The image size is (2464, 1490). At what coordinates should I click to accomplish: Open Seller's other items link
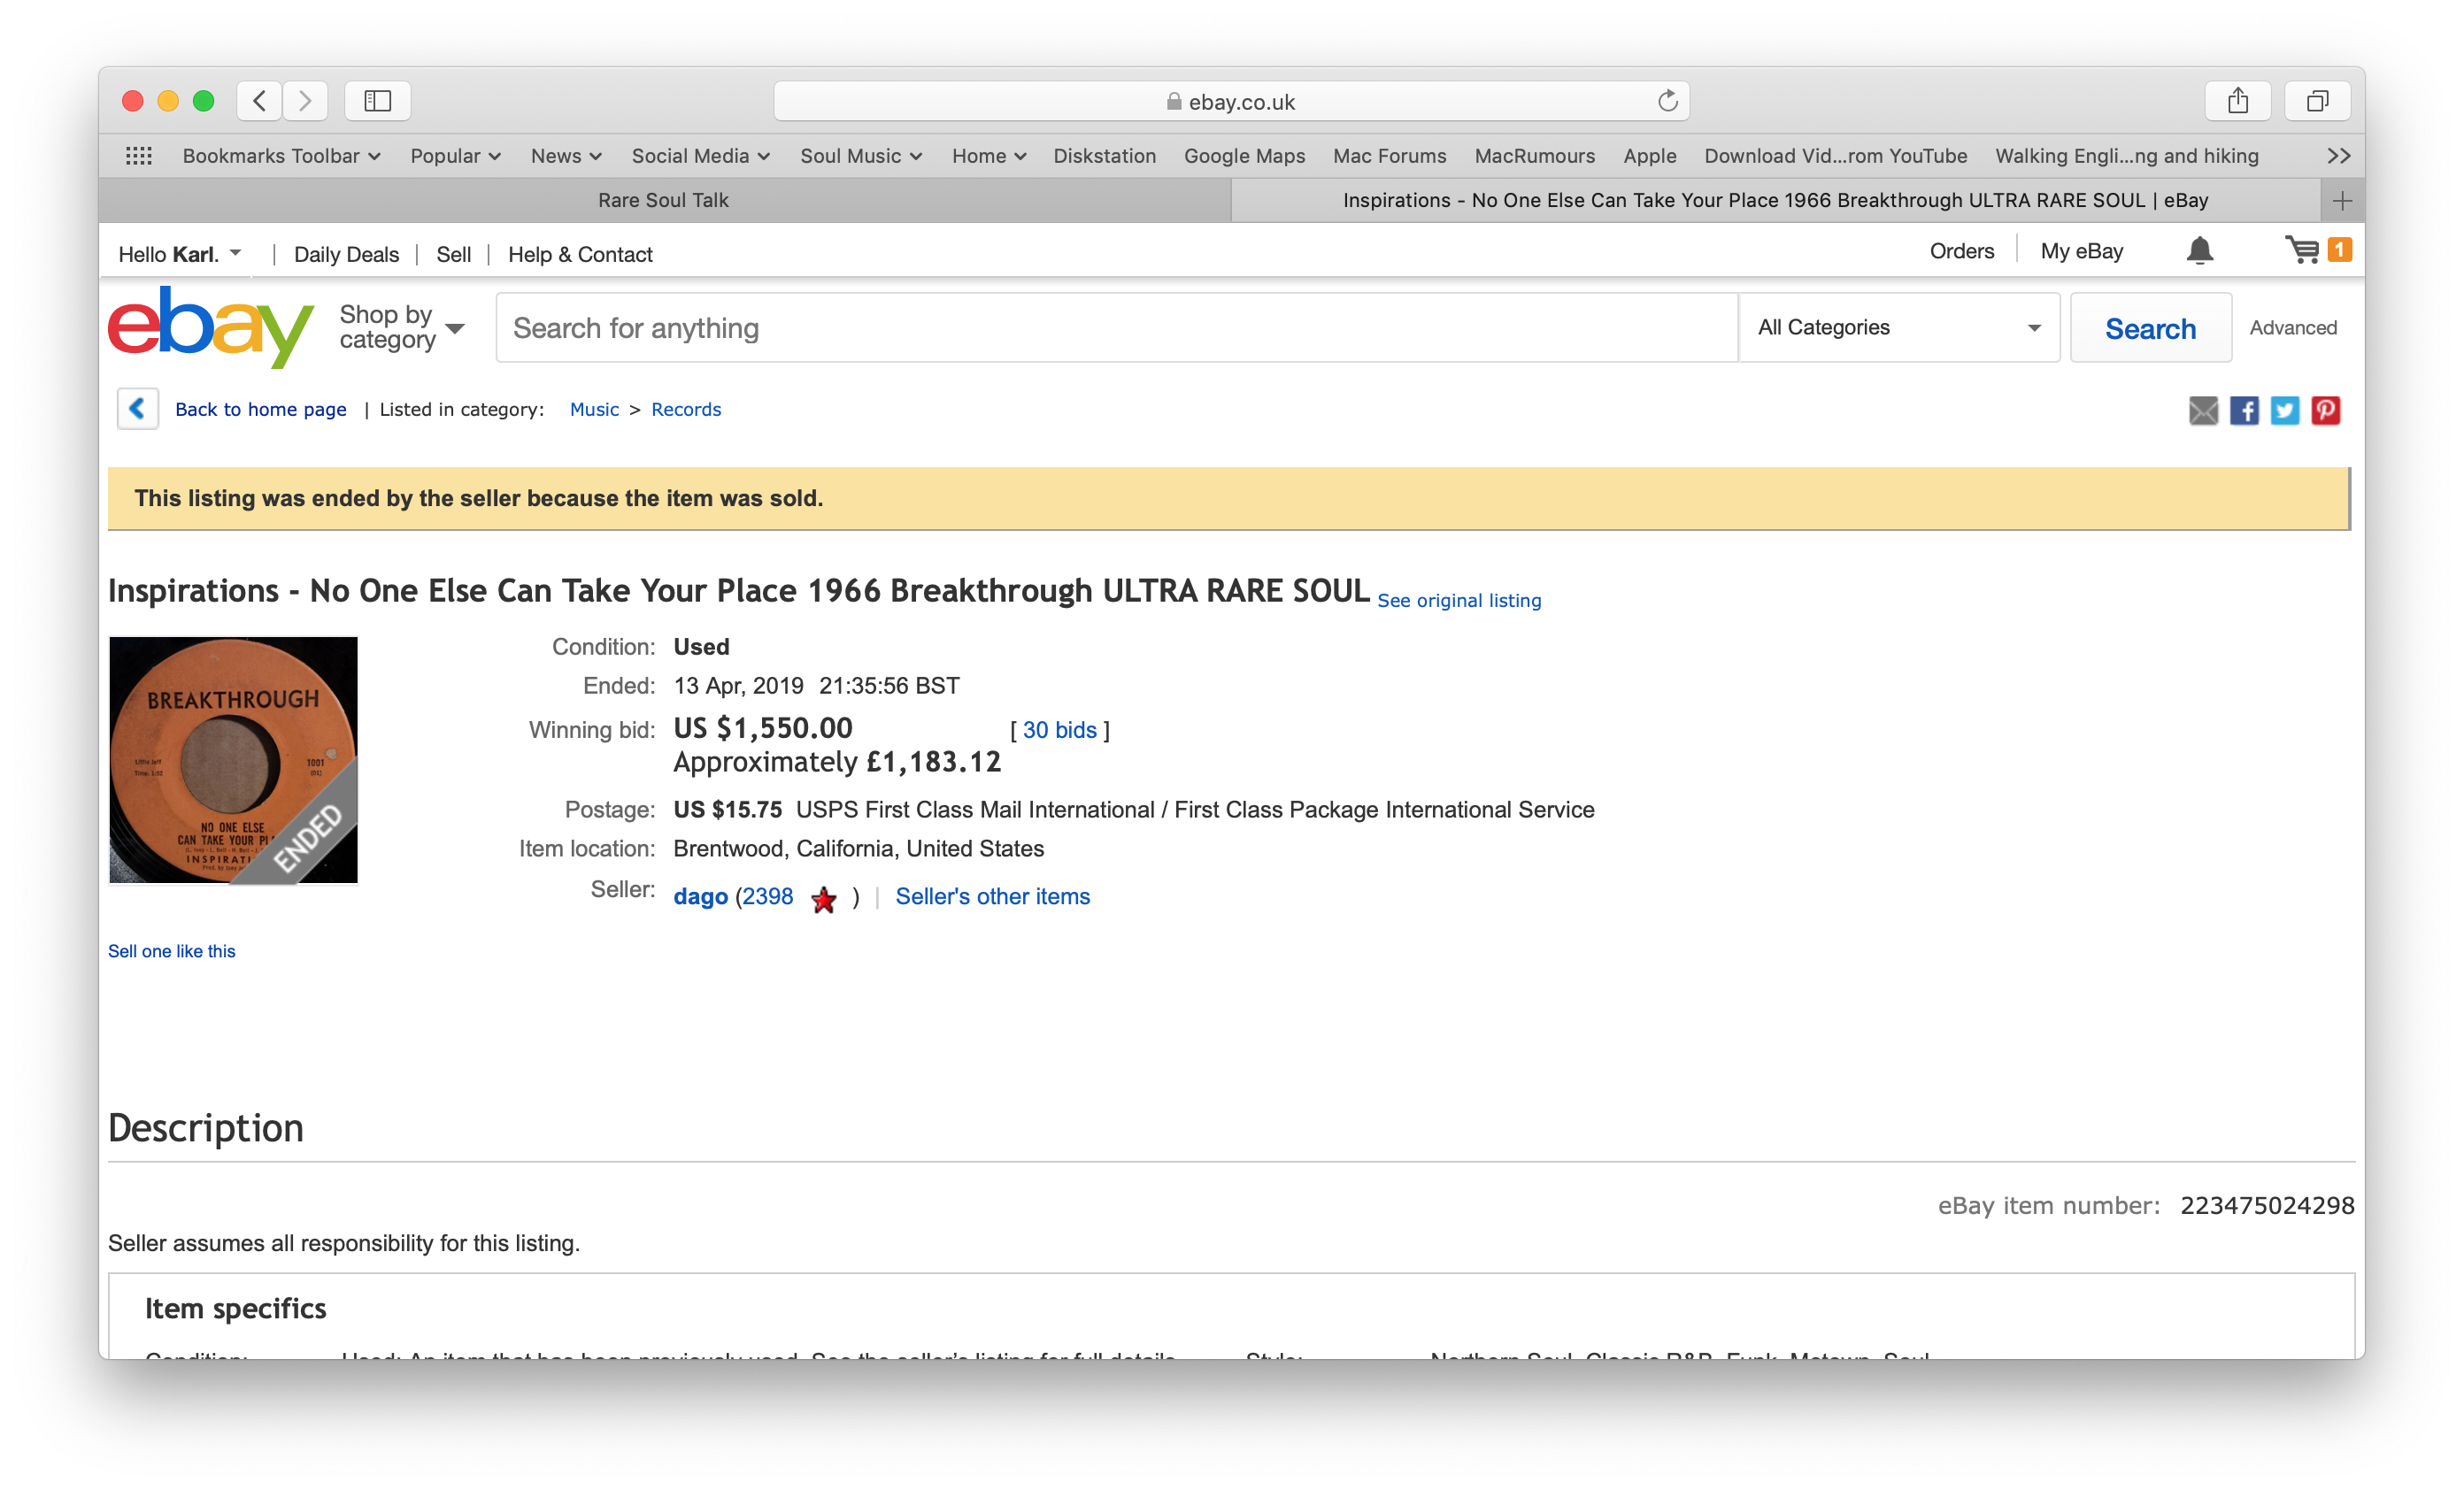click(x=992, y=896)
